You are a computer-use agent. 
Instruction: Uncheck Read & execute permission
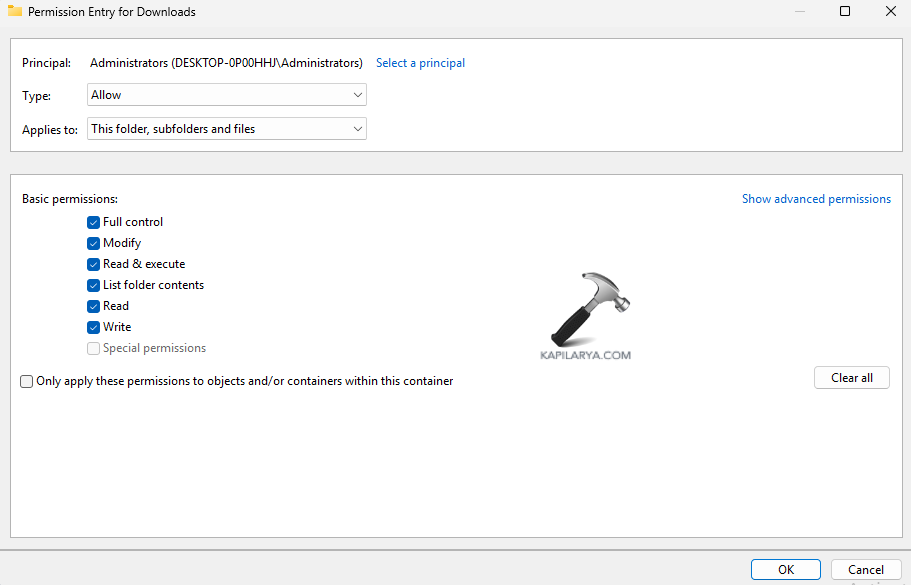pyautogui.click(x=94, y=264)
